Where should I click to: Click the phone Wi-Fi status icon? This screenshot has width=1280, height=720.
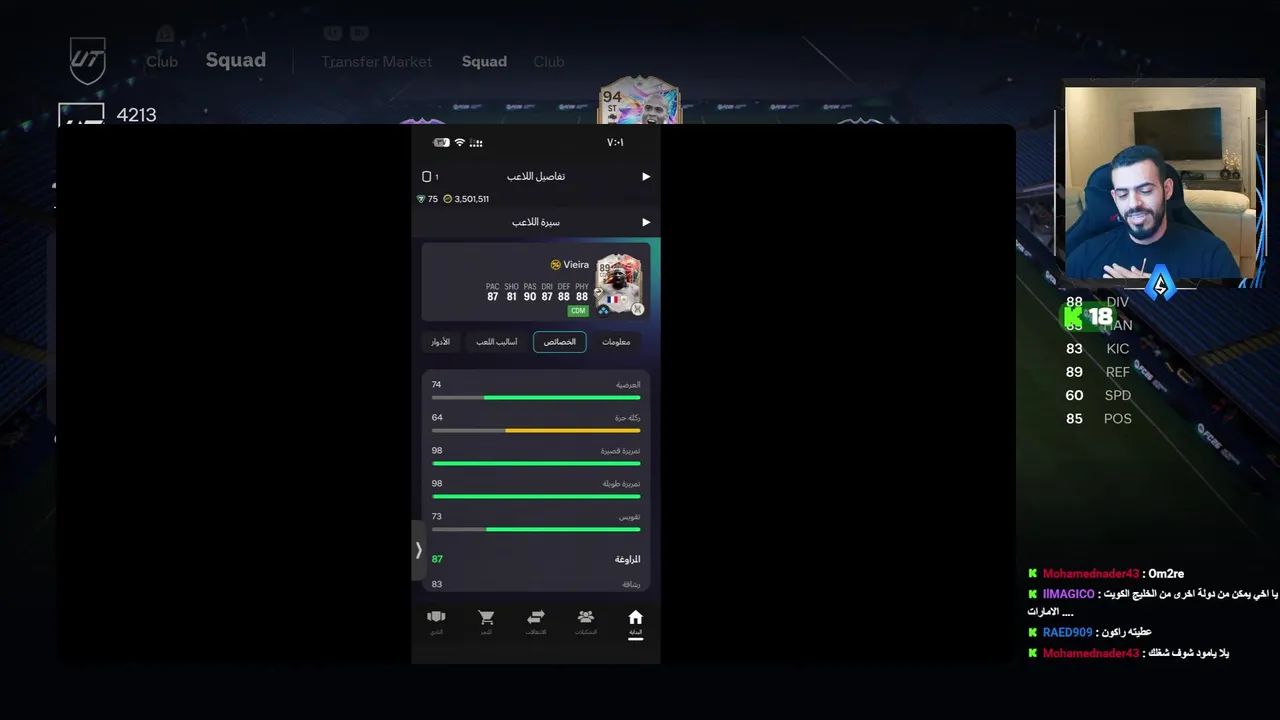460,143
